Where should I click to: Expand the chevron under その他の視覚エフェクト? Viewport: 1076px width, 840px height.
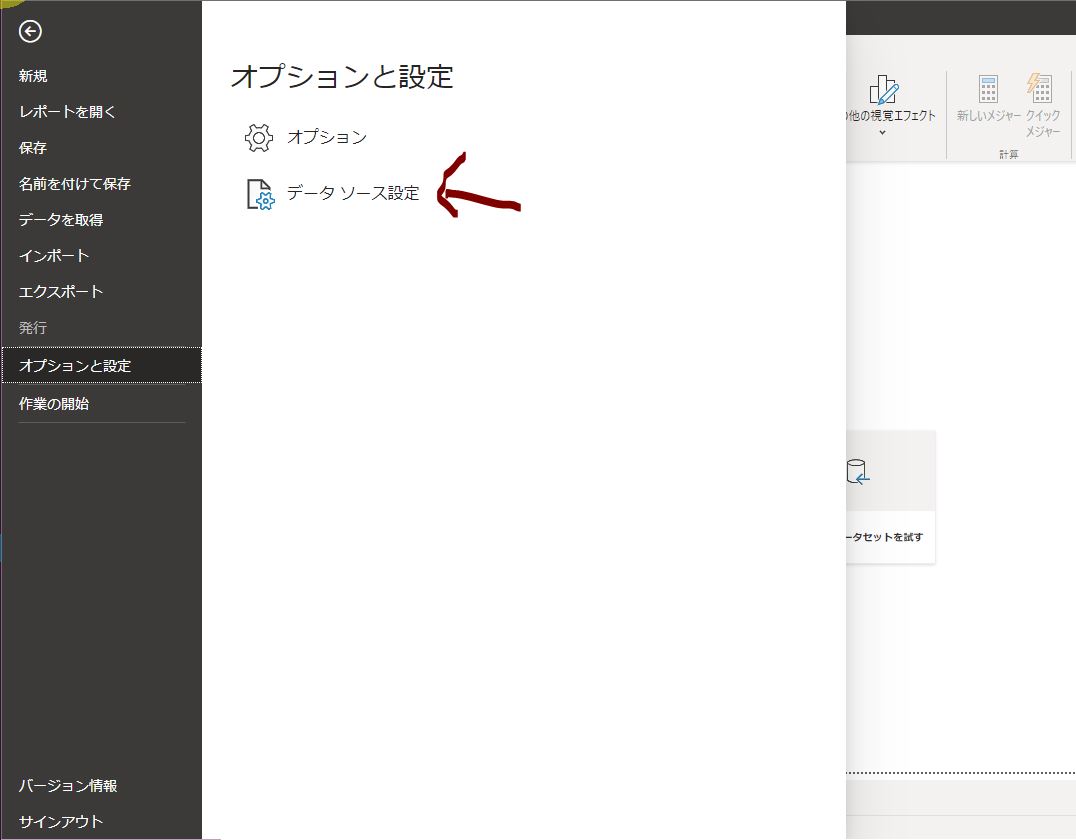click(882, 132)
